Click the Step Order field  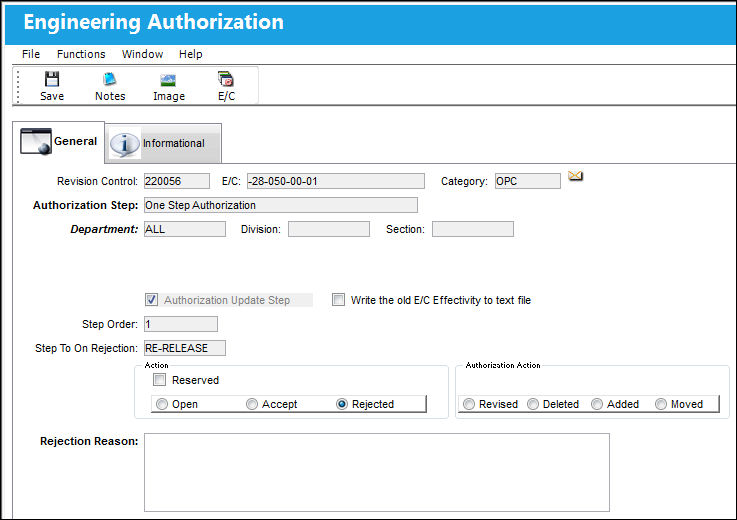pyautogui.click(x=181, y=324)
